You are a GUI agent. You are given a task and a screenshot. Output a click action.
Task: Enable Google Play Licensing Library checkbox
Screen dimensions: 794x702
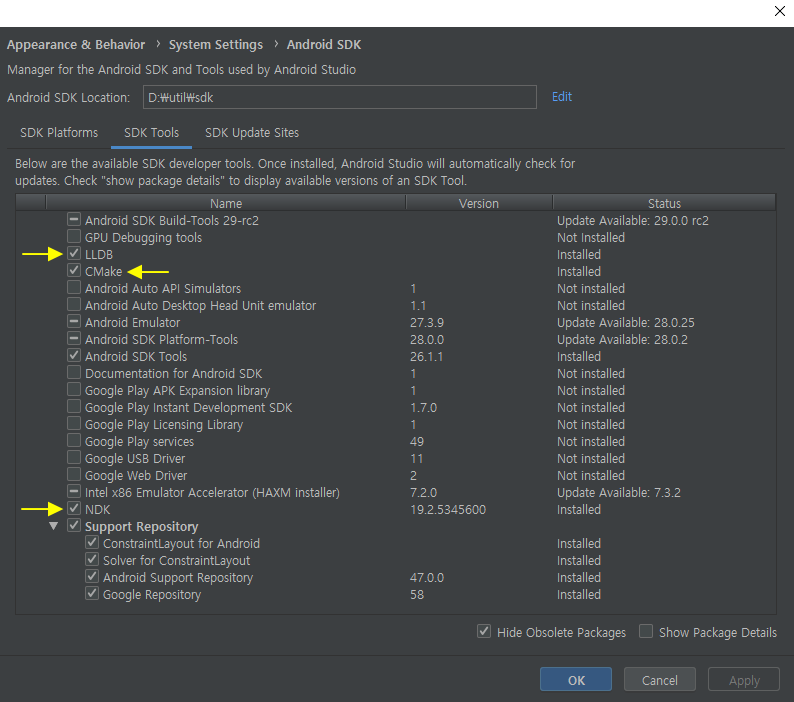(74, 423)
